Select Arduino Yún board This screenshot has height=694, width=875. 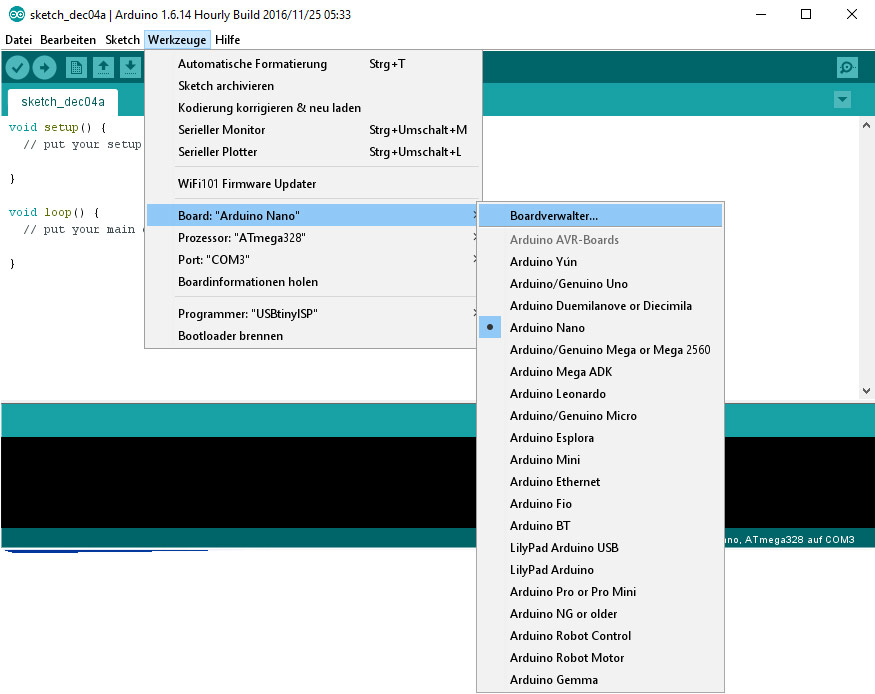(x=600, y=262)
